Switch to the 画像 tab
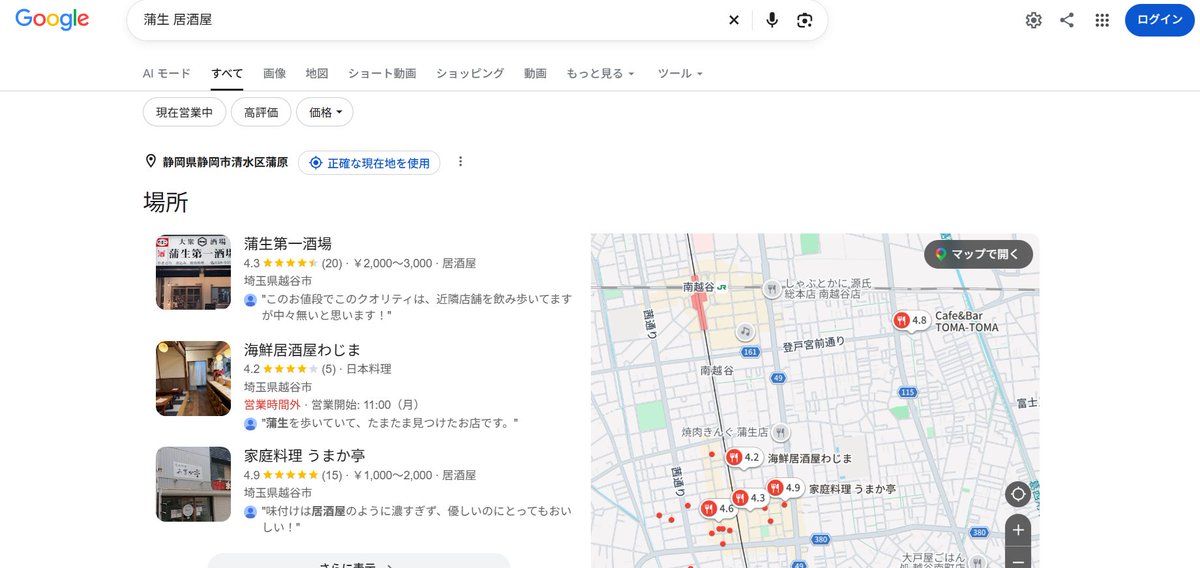1200x568 pixels. point(275,73)
